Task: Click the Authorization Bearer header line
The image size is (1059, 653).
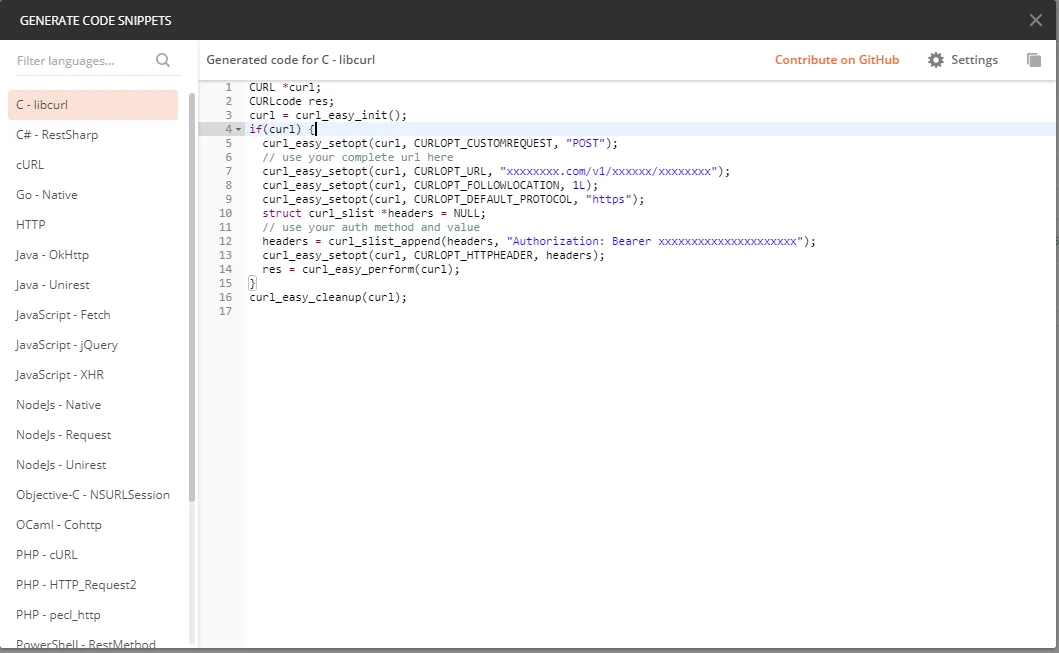Action: pos(539,242)
